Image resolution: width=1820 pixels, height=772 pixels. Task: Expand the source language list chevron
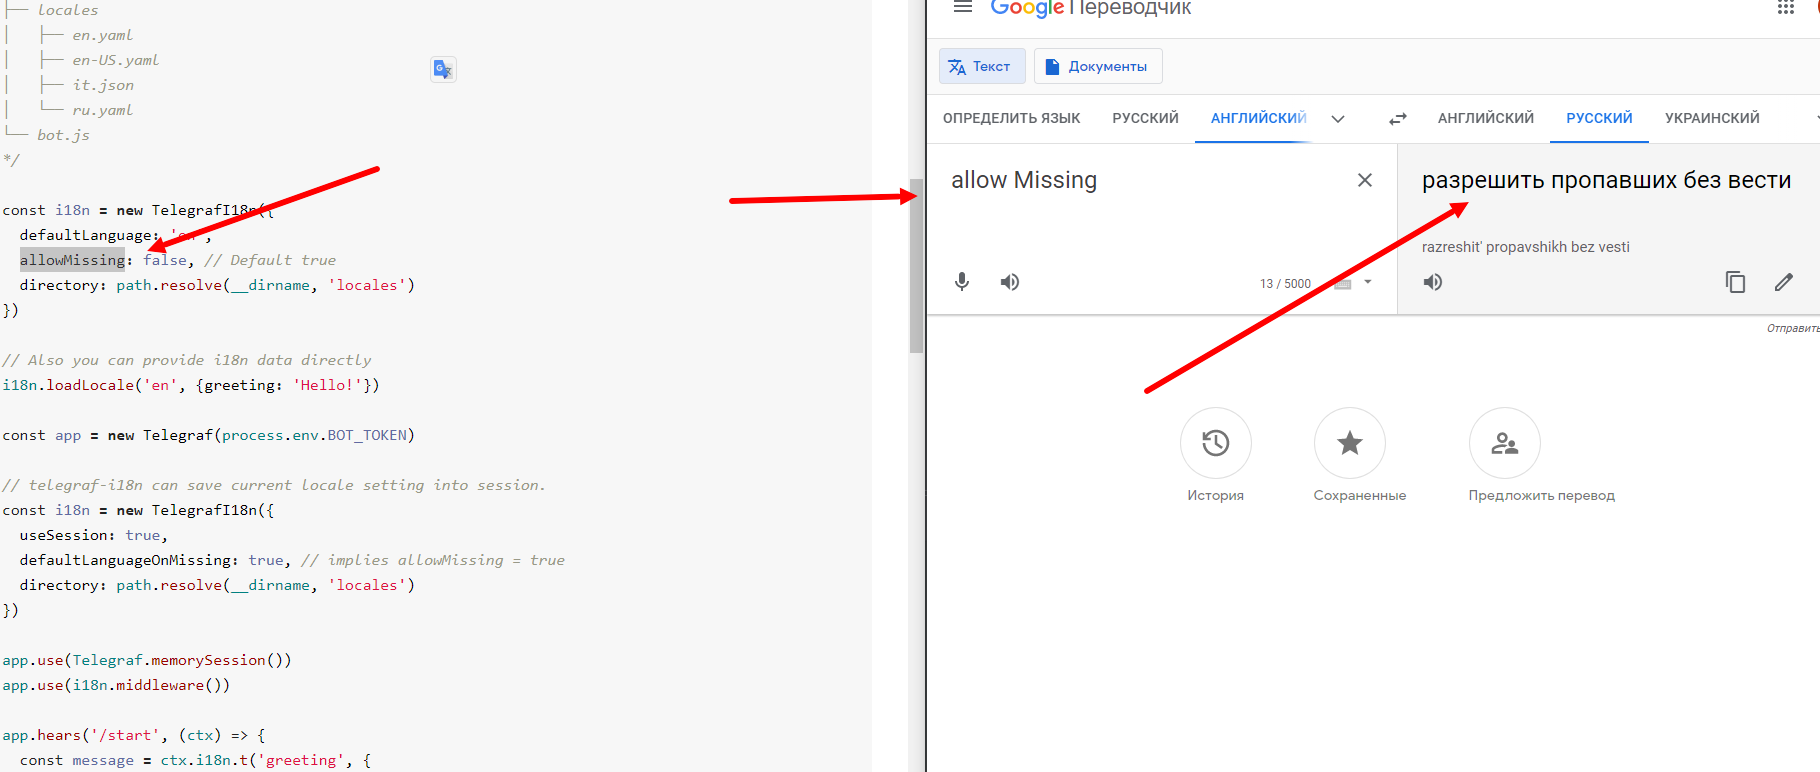pos(1338,119)
